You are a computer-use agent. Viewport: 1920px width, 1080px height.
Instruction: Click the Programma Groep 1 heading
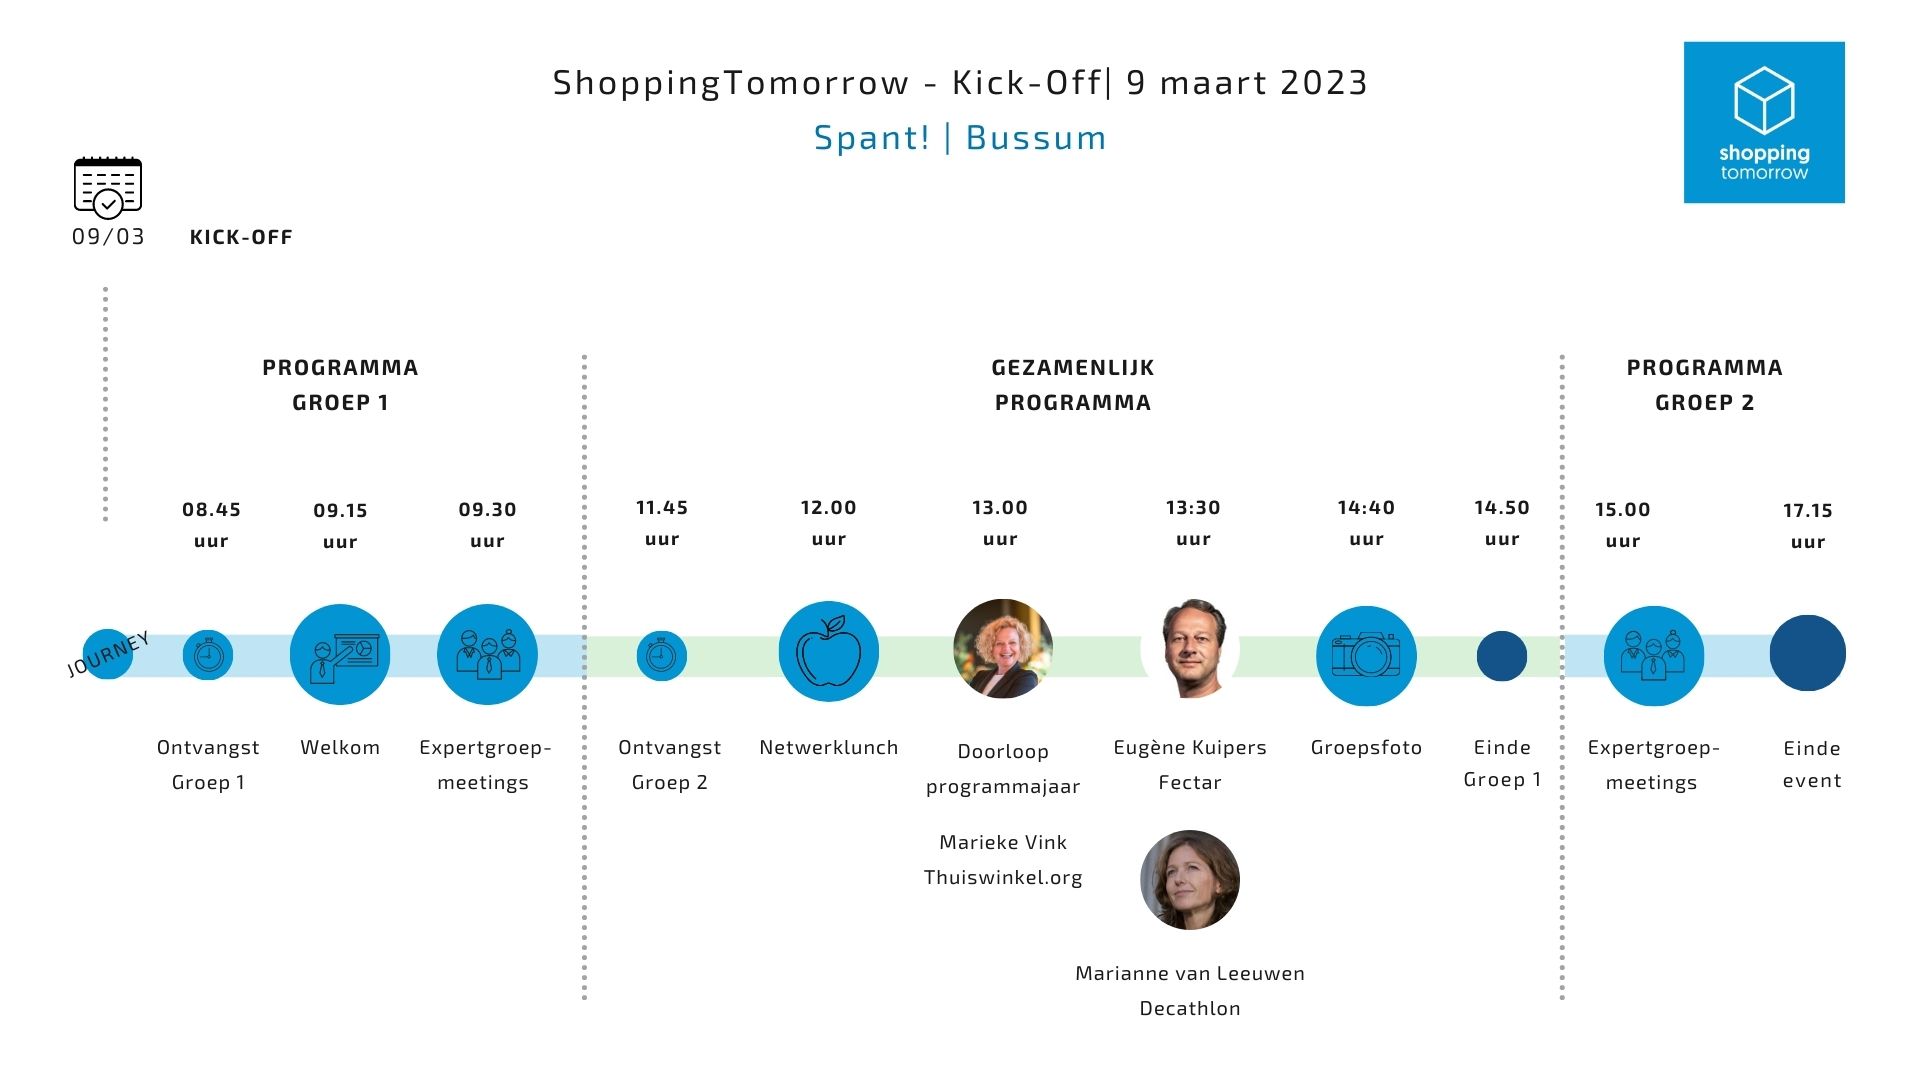(340, 385)
